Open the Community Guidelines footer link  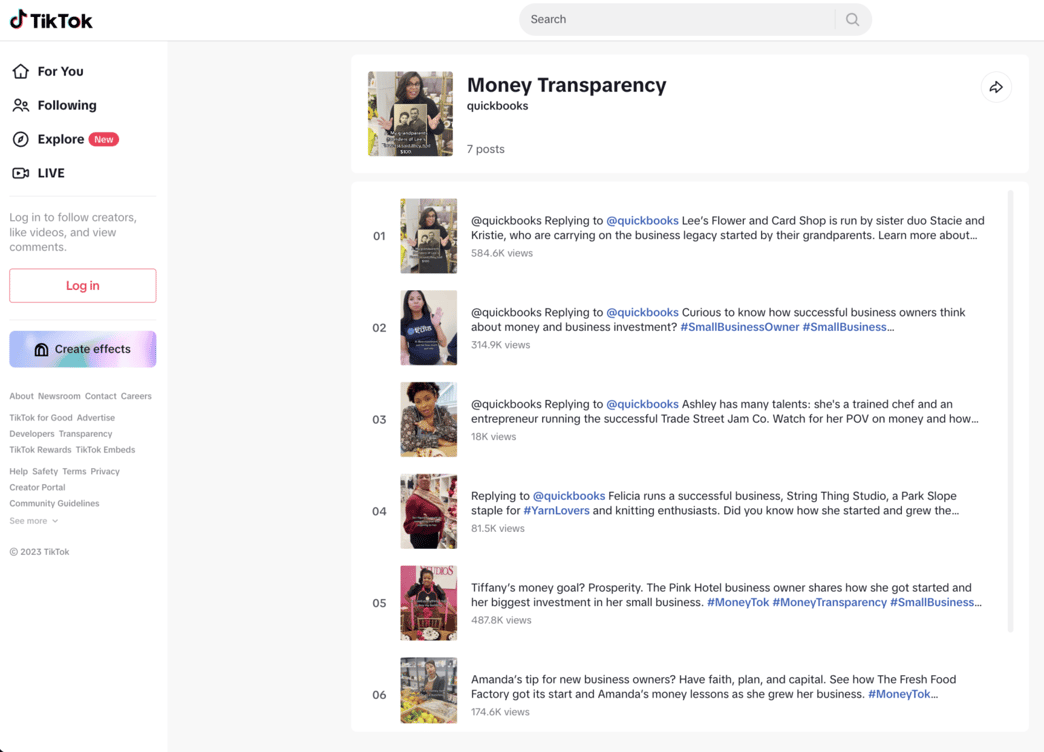54,504
